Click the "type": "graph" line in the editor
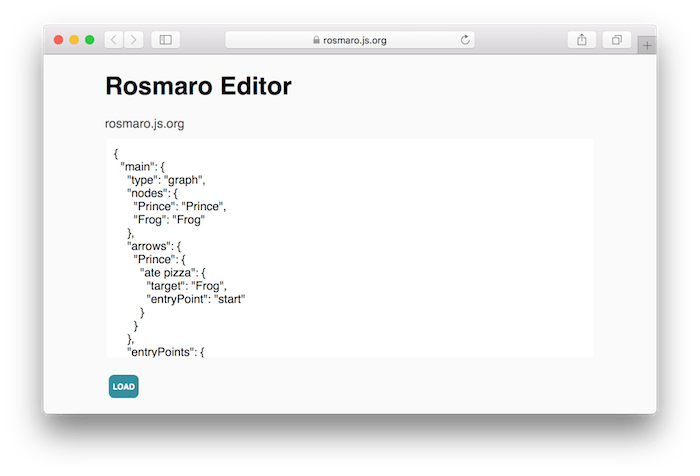Screen dimensions: 700x476 (166, 180)
